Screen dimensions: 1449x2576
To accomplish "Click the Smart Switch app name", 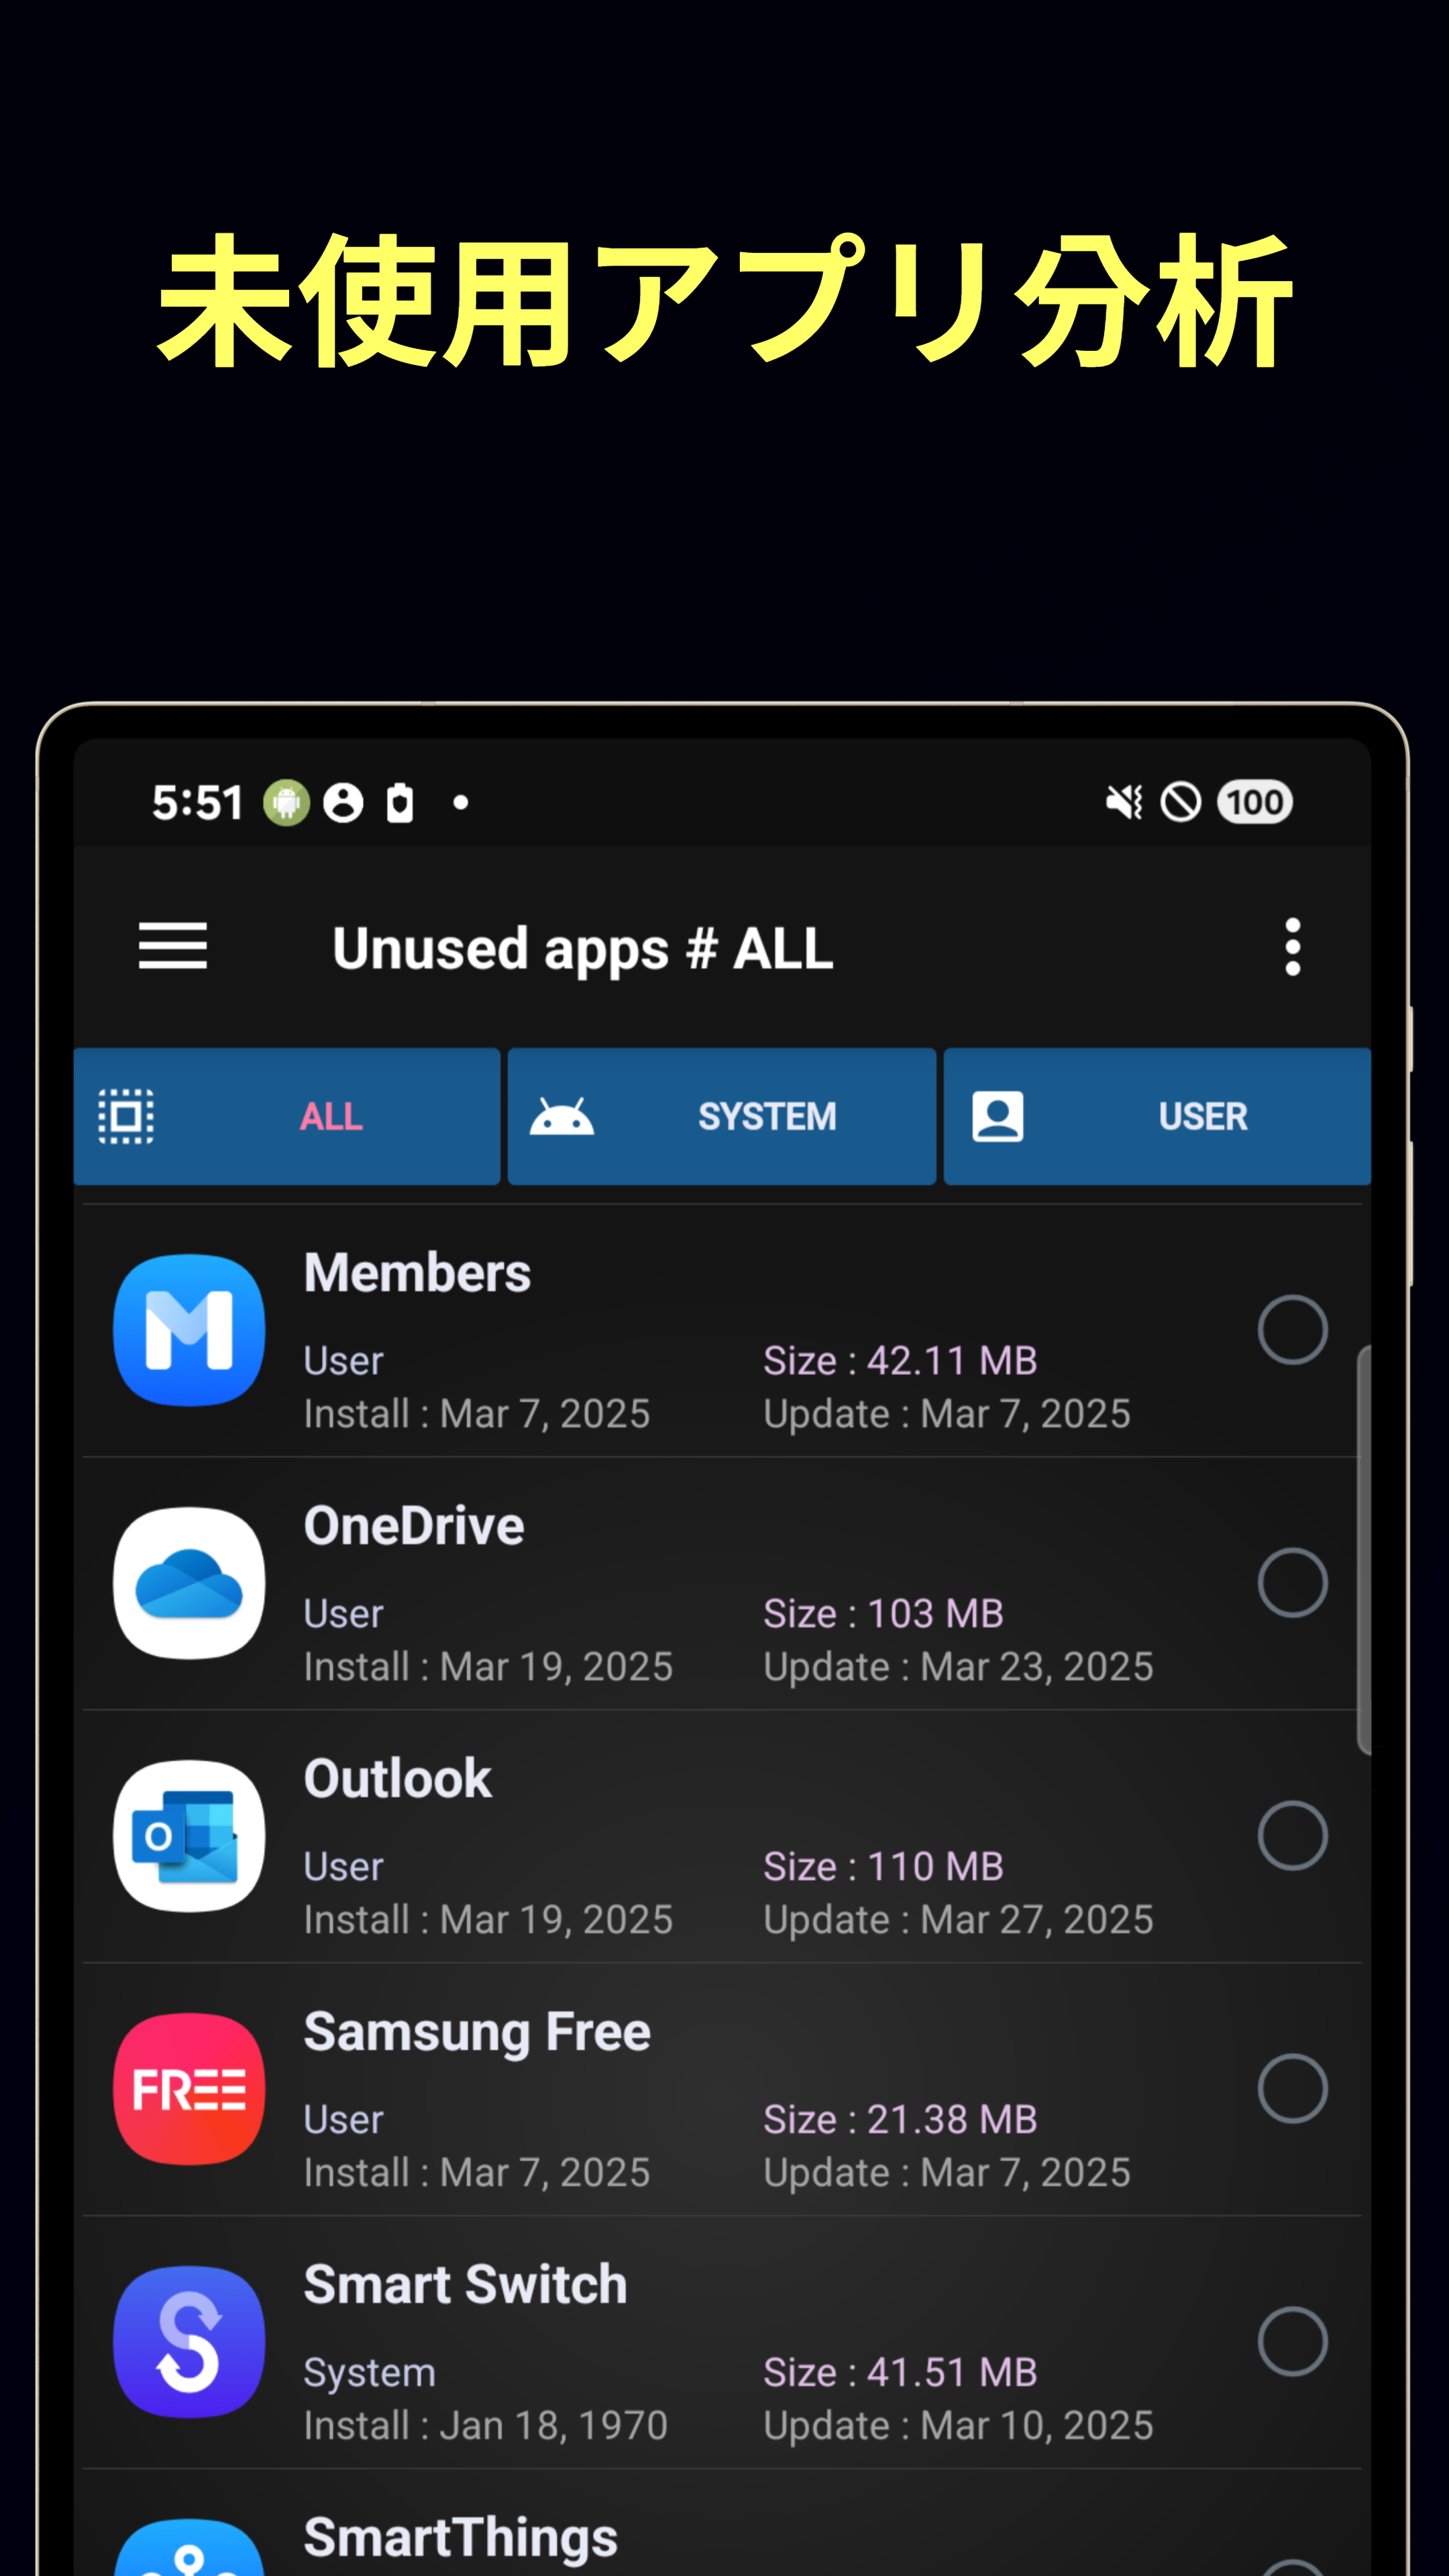I will [x=465, y=2285].
